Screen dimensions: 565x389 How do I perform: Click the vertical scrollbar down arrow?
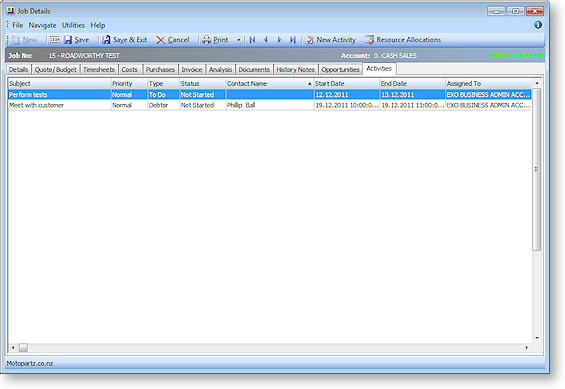pyautogui.click(x=537, y=338)
